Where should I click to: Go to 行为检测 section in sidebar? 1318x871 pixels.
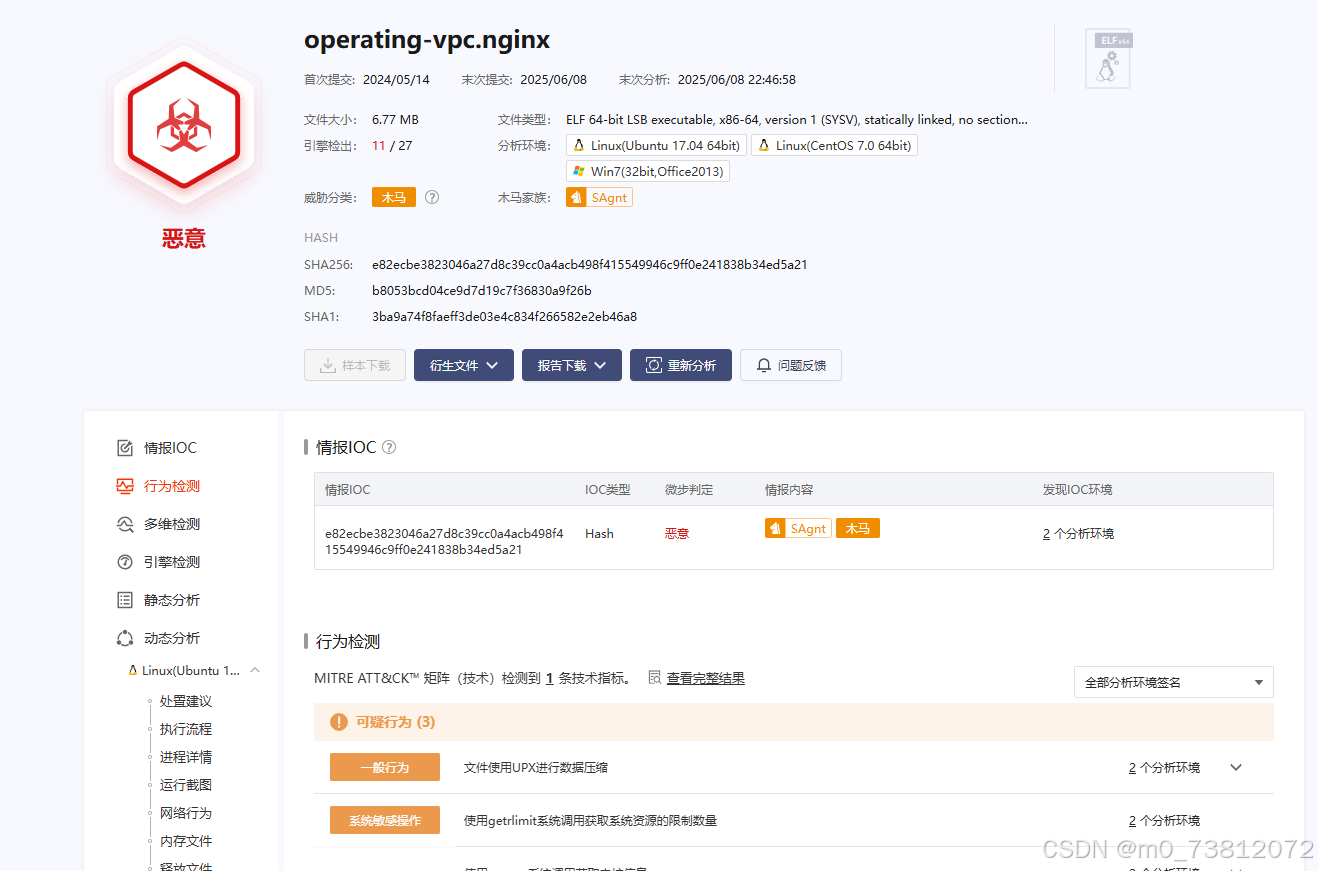[x=172, y=486]
